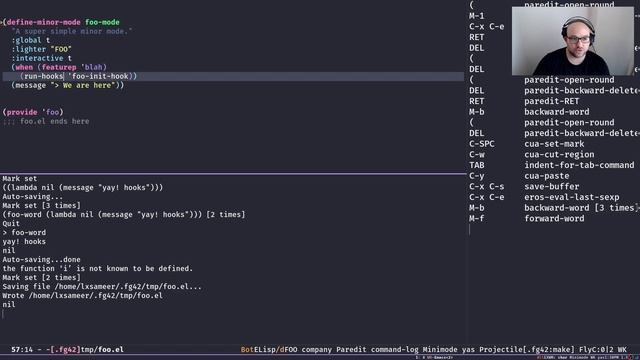
Task: Click cua-set-mark in the command log
Action: 554,144
